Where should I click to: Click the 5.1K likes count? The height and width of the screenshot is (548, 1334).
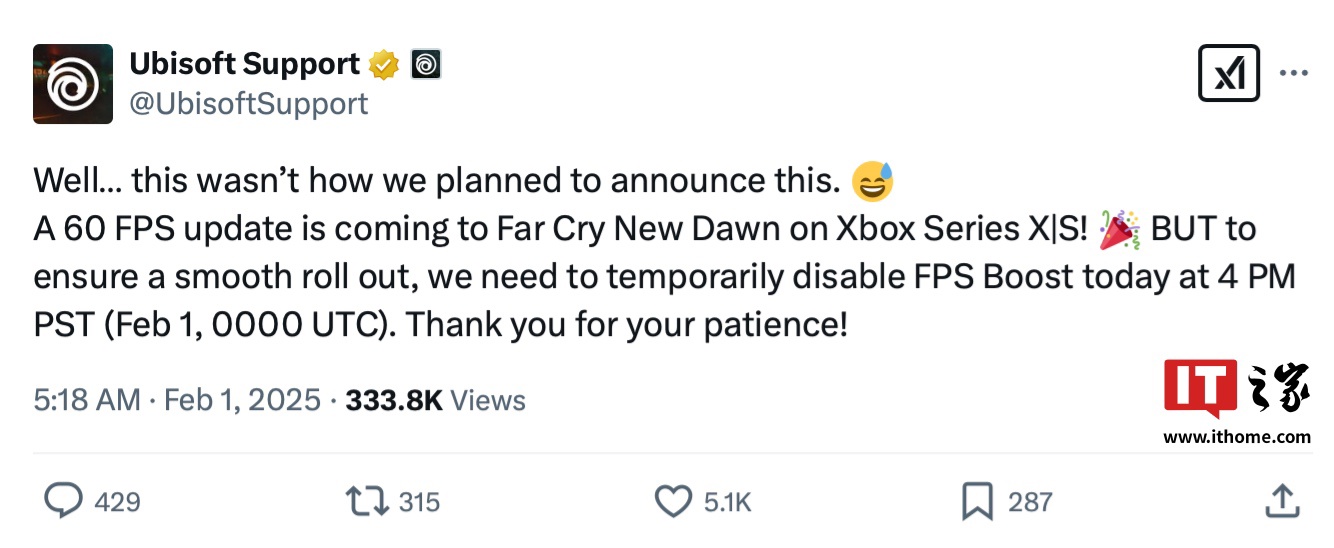pyautogui.click(x=727, y=502)
